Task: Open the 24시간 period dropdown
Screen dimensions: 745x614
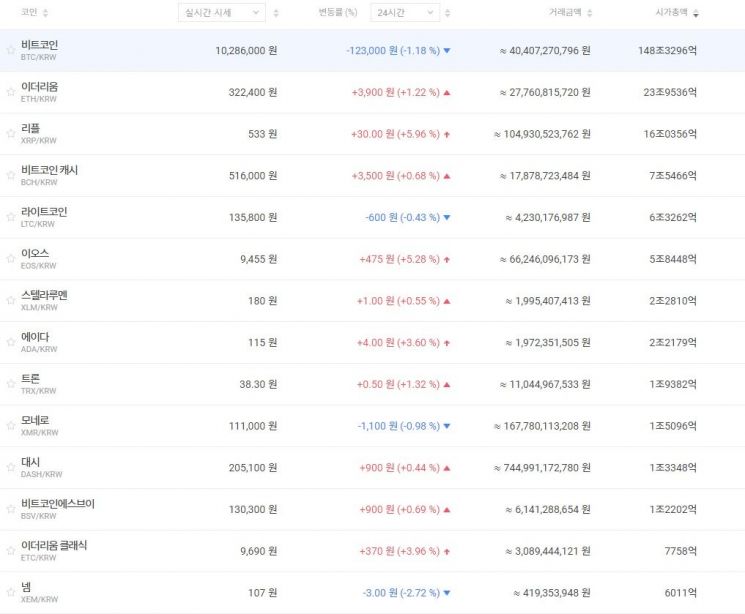Action: click(405, 13)
